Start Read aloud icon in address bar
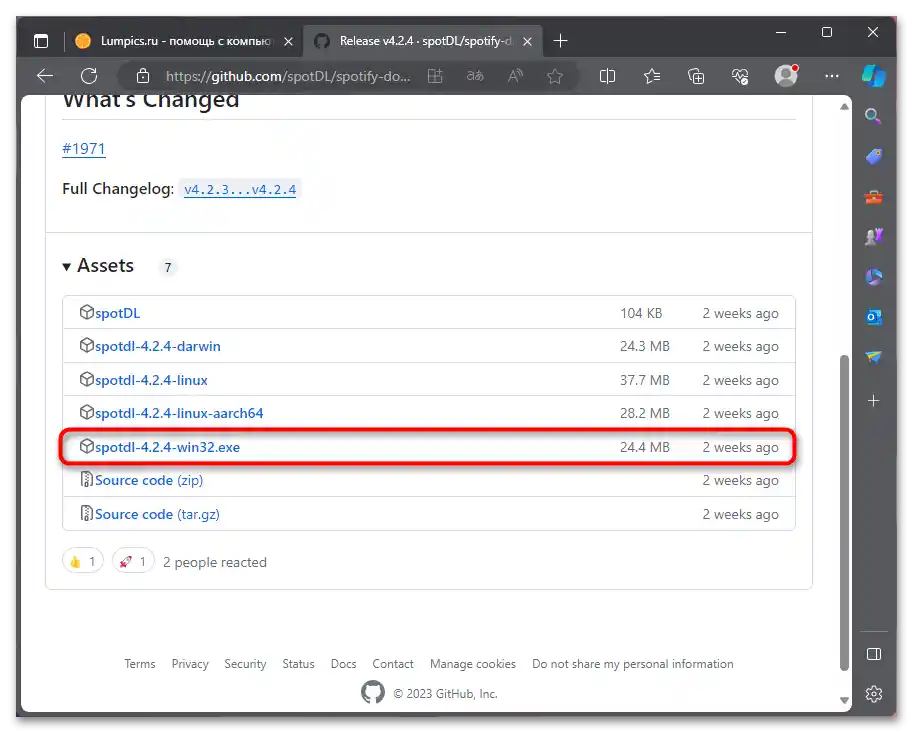Image resolution: width=913 pixels, height=733 pixels. point(515,76)
